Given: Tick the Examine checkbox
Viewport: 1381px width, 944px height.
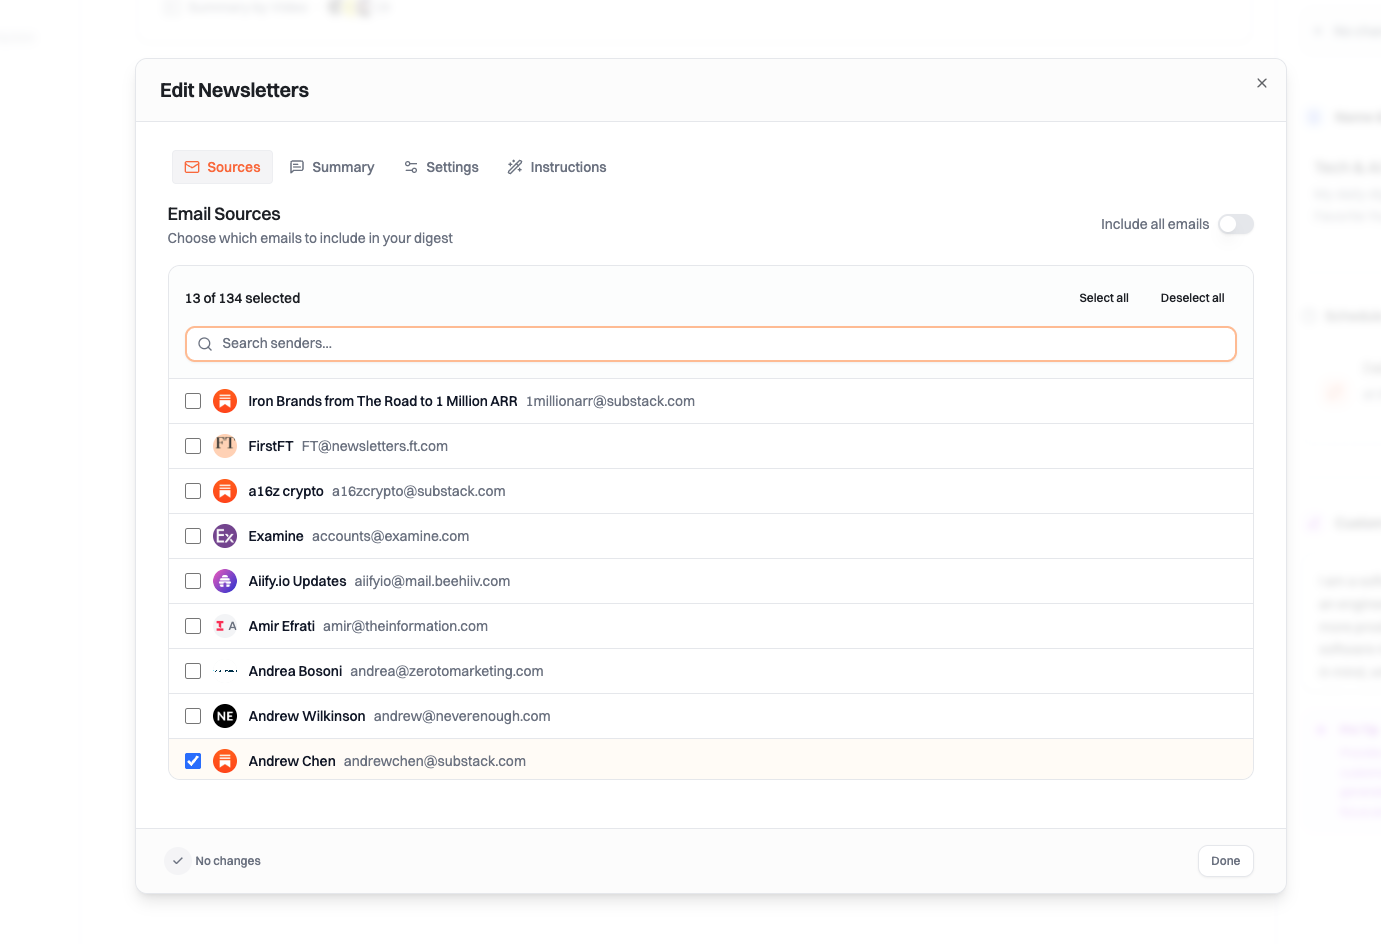Looking at the screenshot, I should (193, 536).
